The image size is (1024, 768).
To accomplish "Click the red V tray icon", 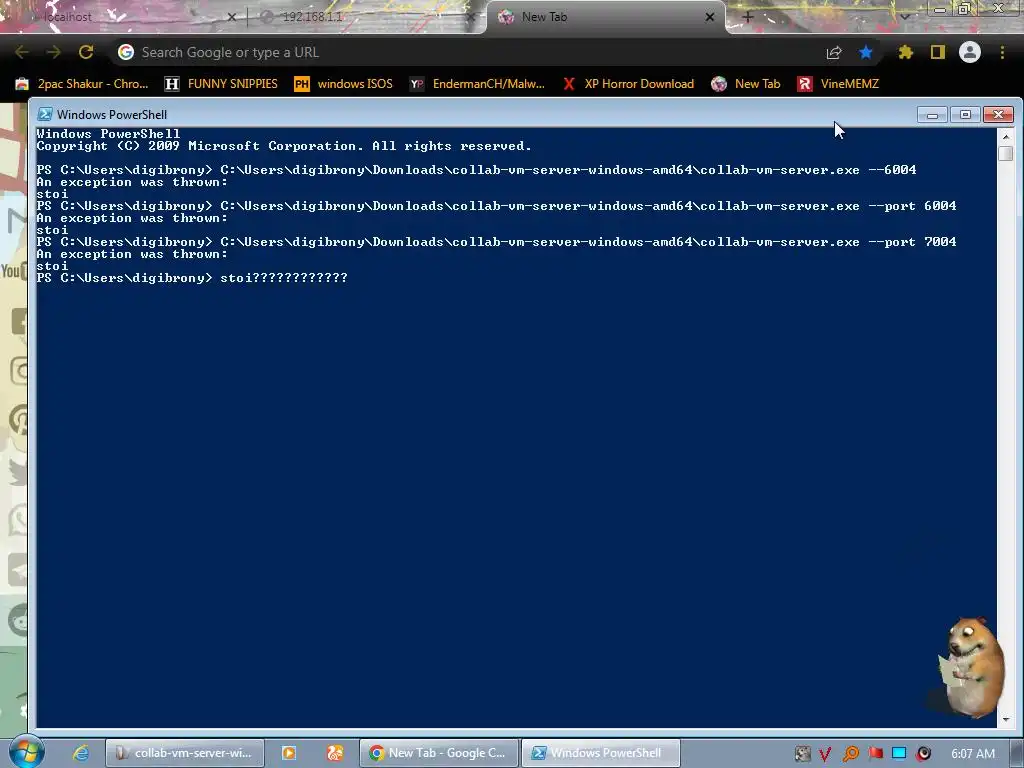I will [825, 754].
